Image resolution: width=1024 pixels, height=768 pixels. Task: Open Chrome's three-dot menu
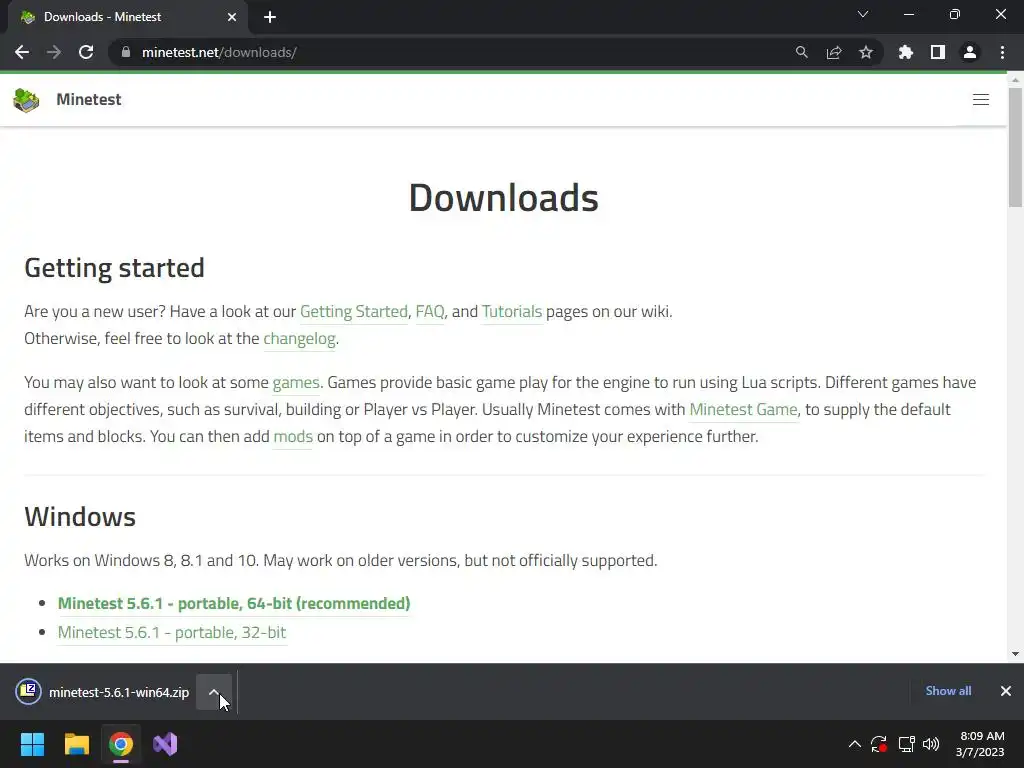pos(1002,52)
